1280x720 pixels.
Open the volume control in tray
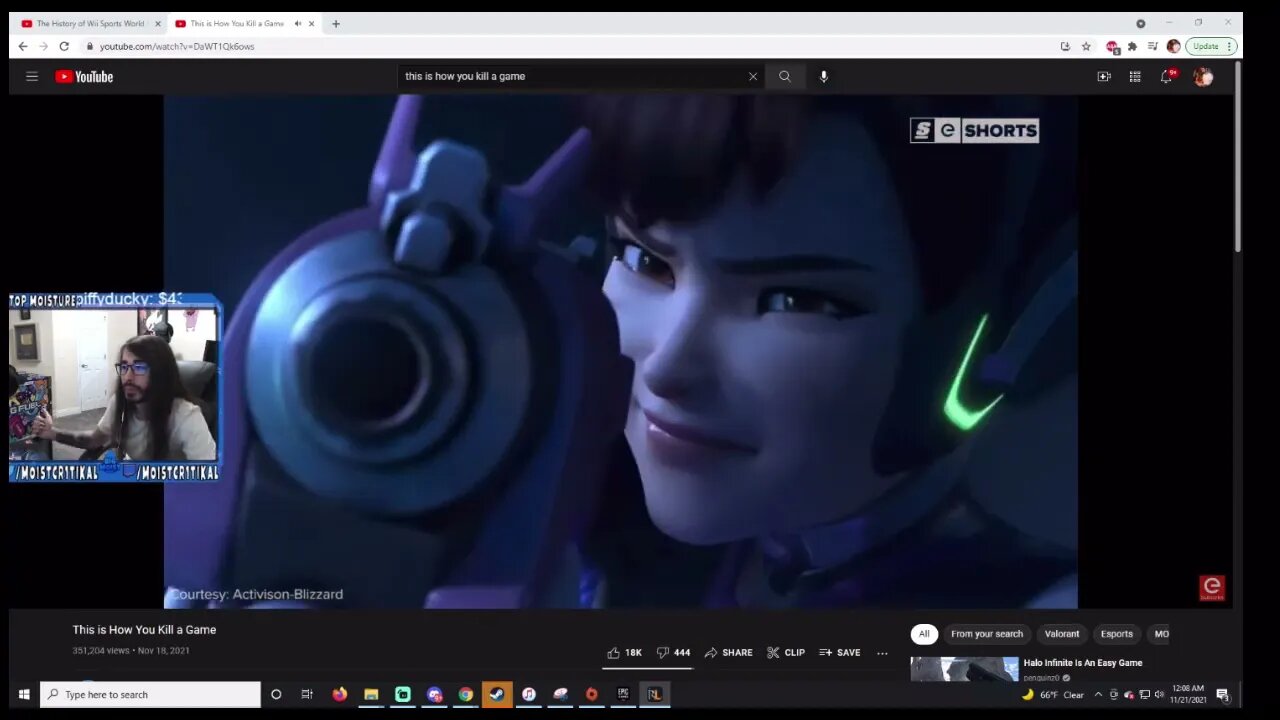pos(1160,694)
